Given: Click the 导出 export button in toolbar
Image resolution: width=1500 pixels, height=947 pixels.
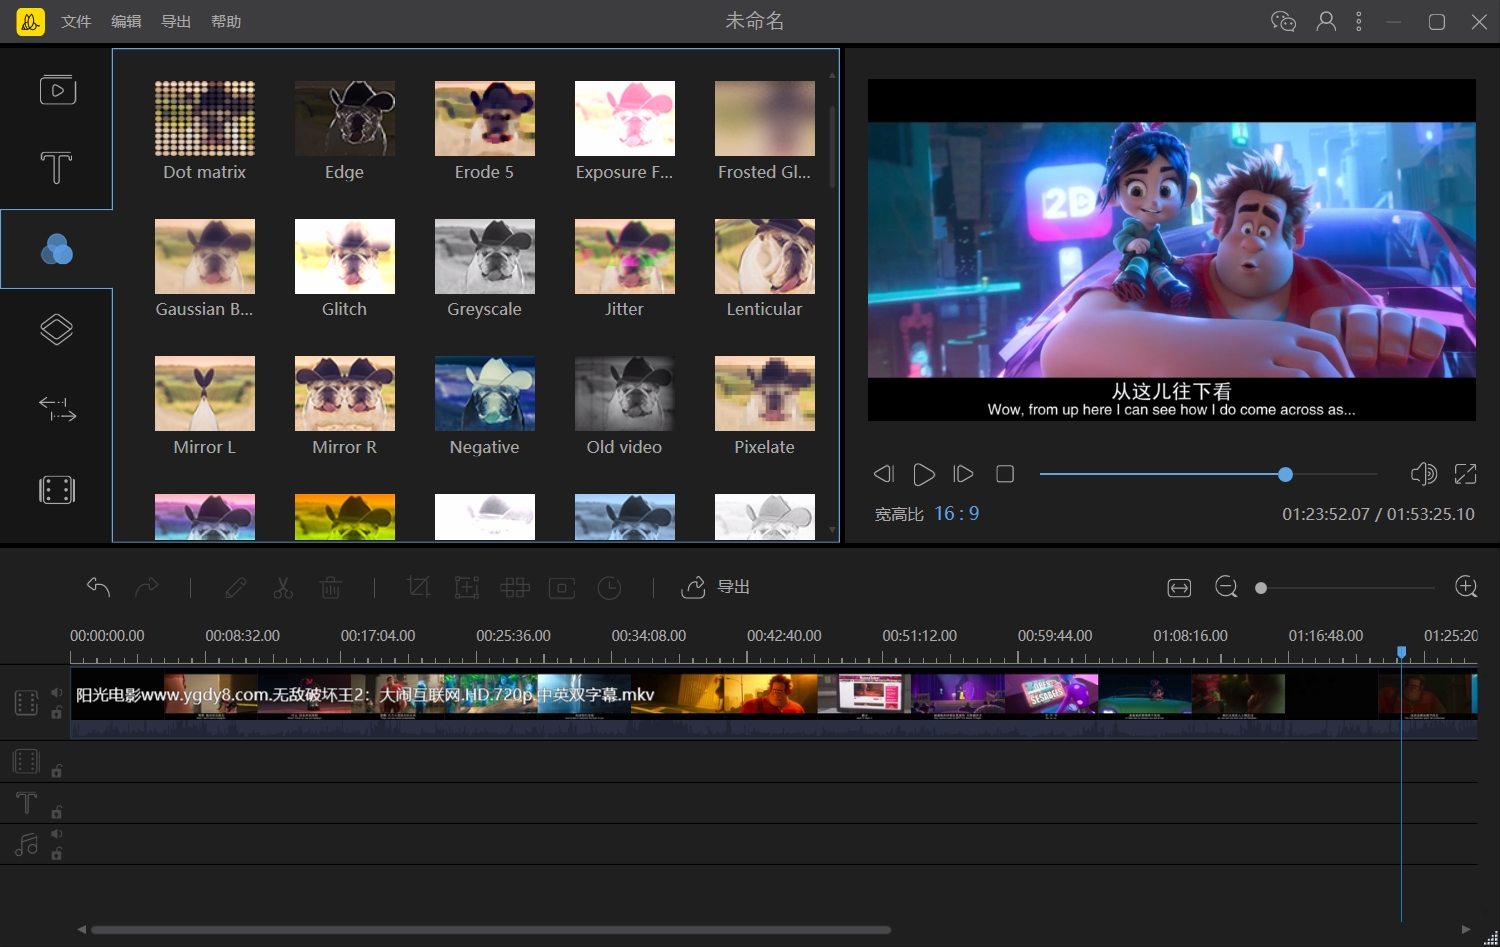Looking at the screenshot, I should pyautogui.click(x=715, y=587).
